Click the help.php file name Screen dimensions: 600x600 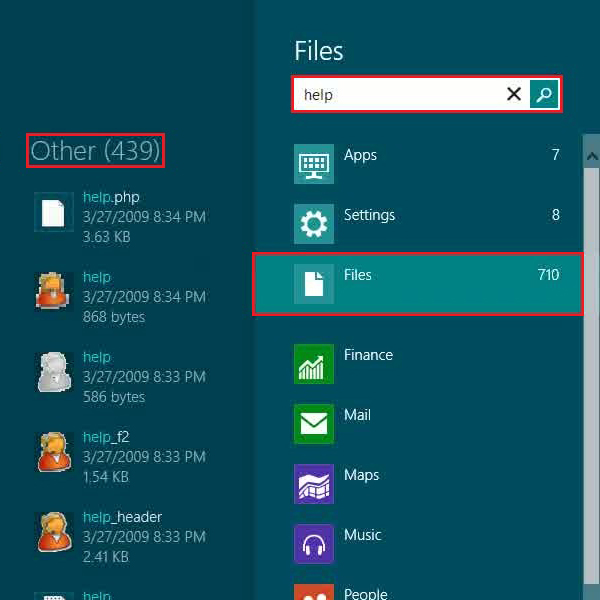[x=111, y=197]
